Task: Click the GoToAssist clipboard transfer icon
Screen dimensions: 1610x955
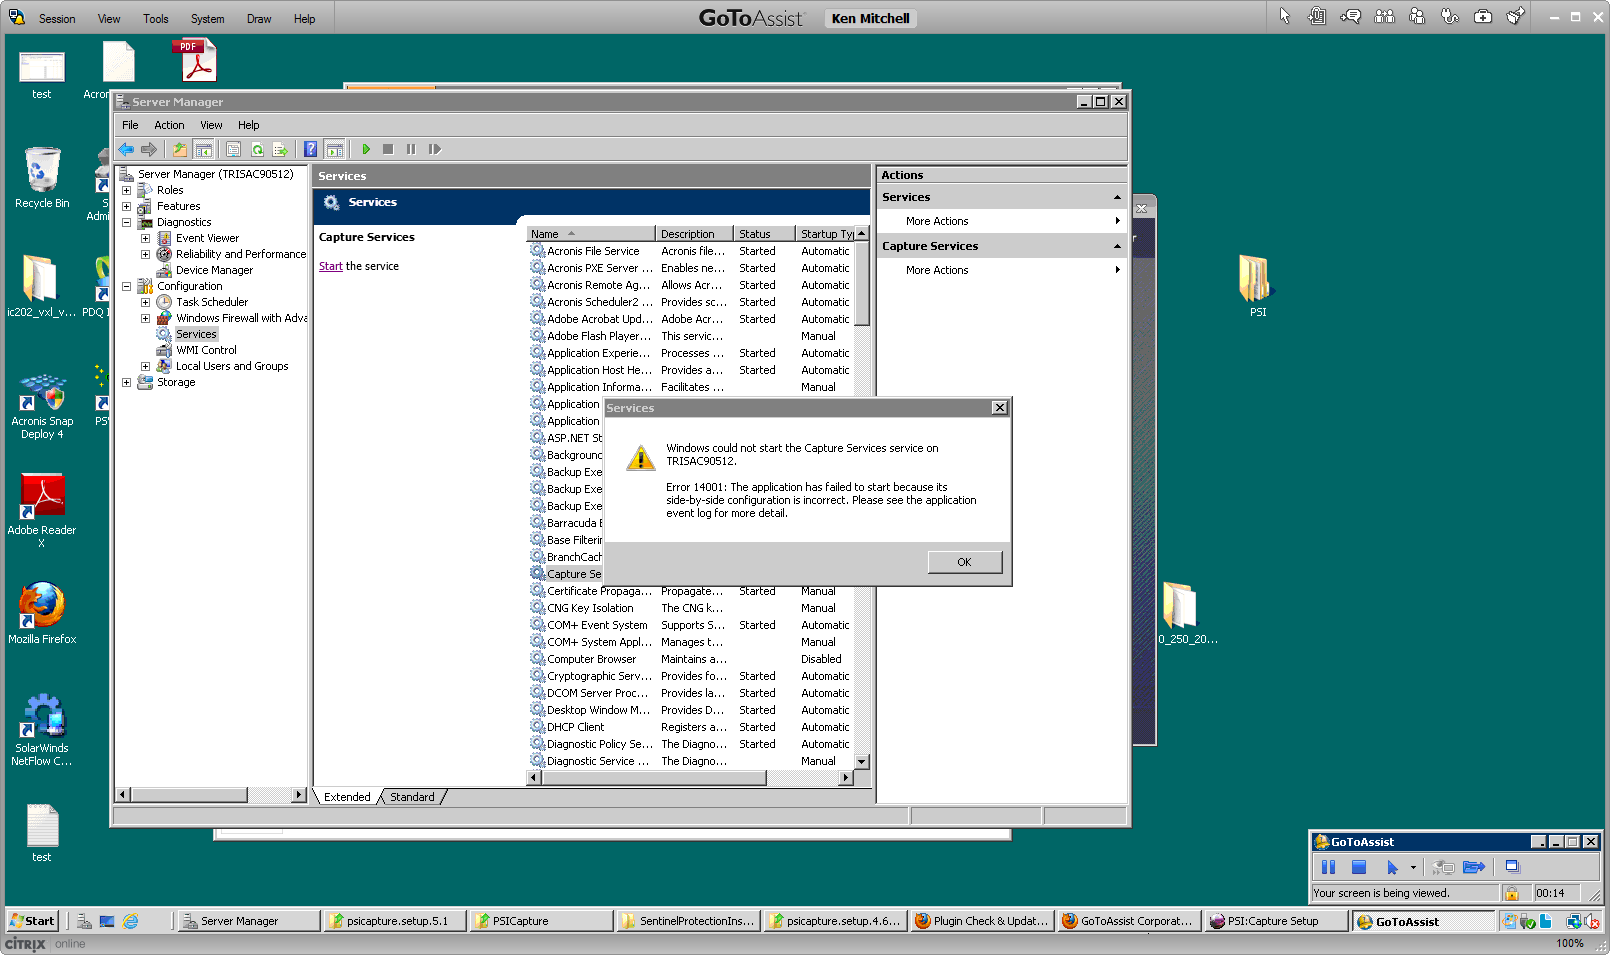Action: [1317, 16]
